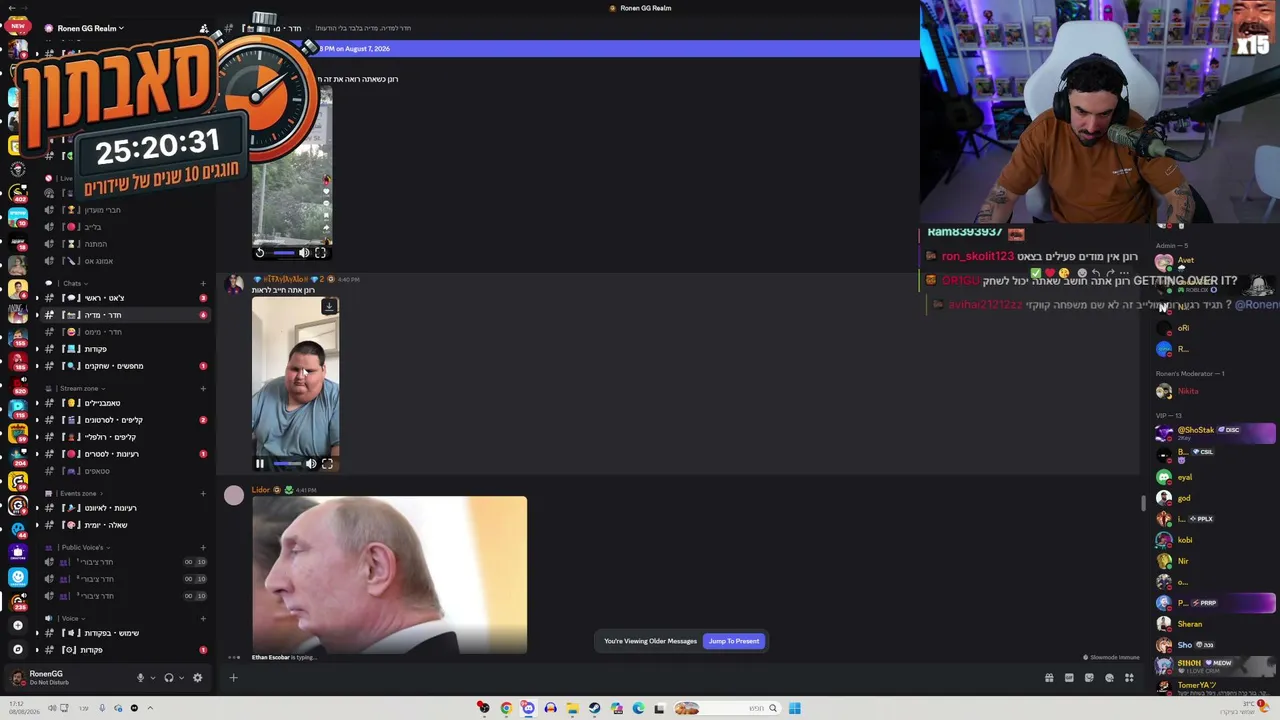The image size is (1280, 720).
Task: Open the שאלה · יומית channel
Action: tap(125, 525)
